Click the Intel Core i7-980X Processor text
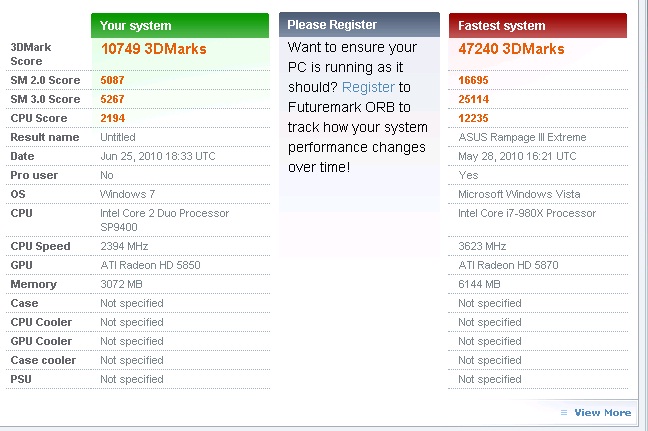This screenshot has height=431, width=648. pos(527,213)
